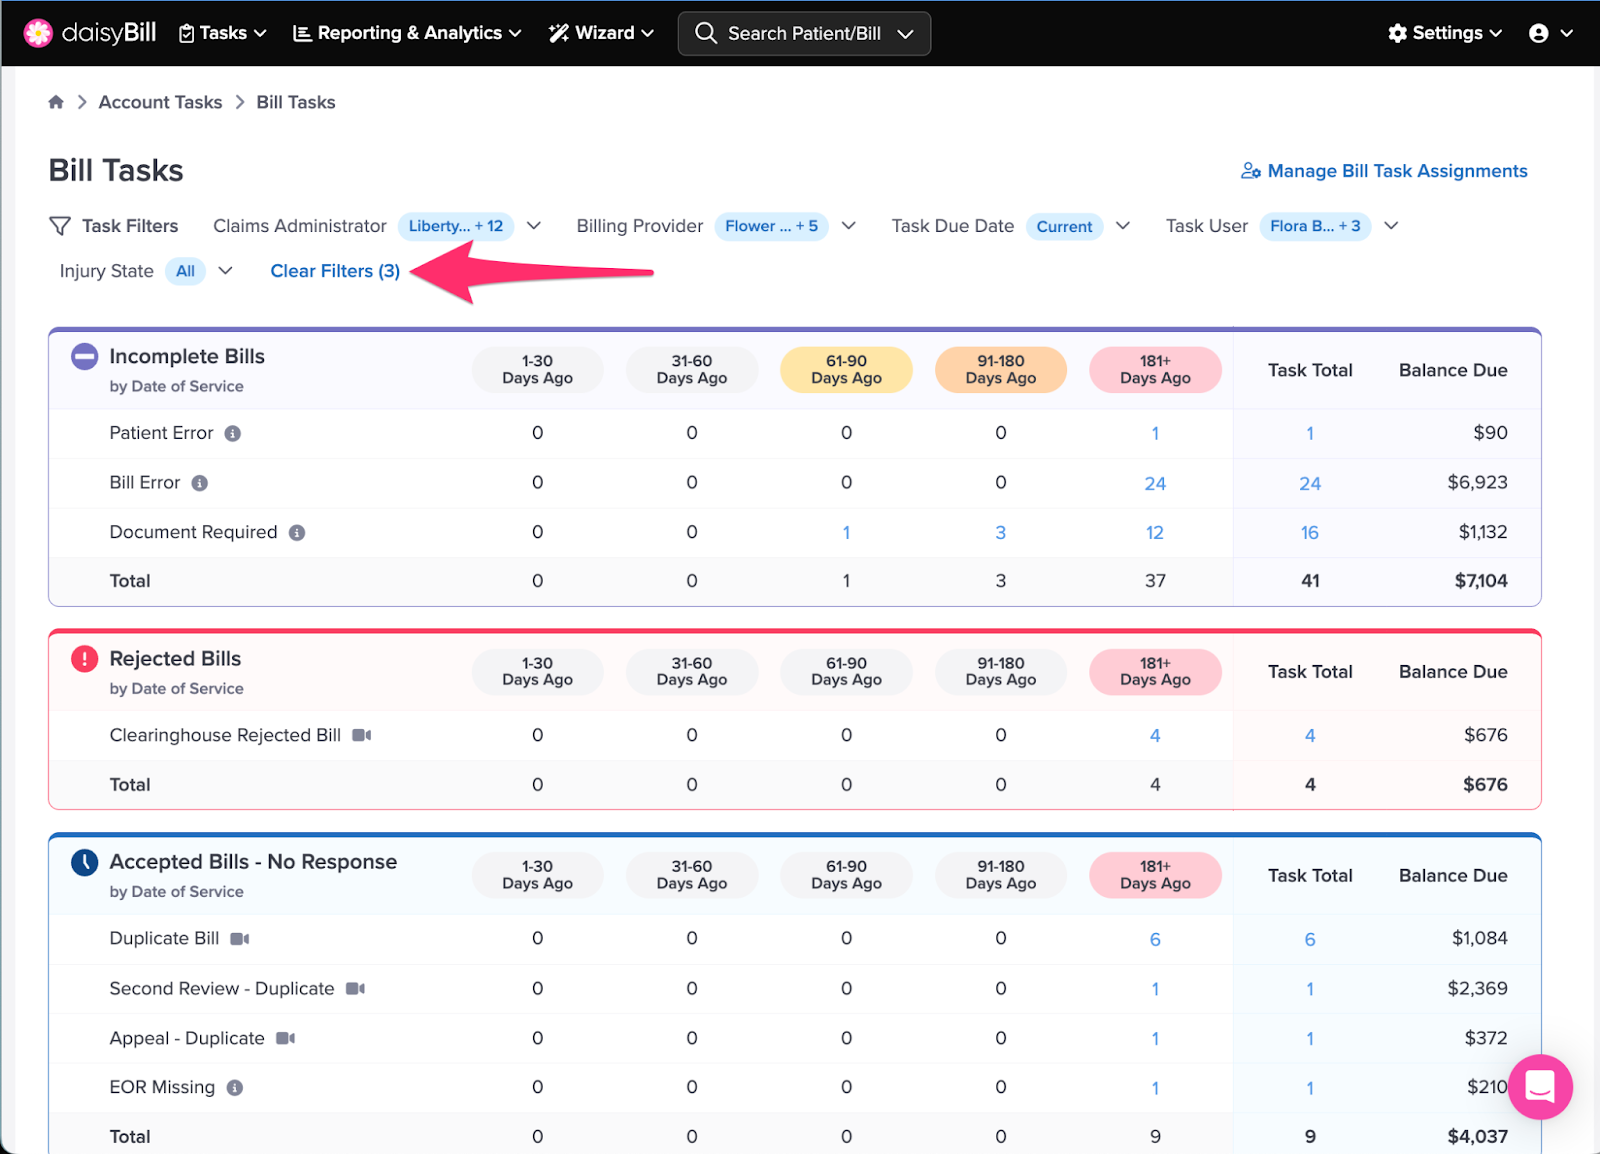Open the Reporting & Analytics menu
Image resolution: width=1600 pixels, height=1154 pixels.
pos(407,33)
